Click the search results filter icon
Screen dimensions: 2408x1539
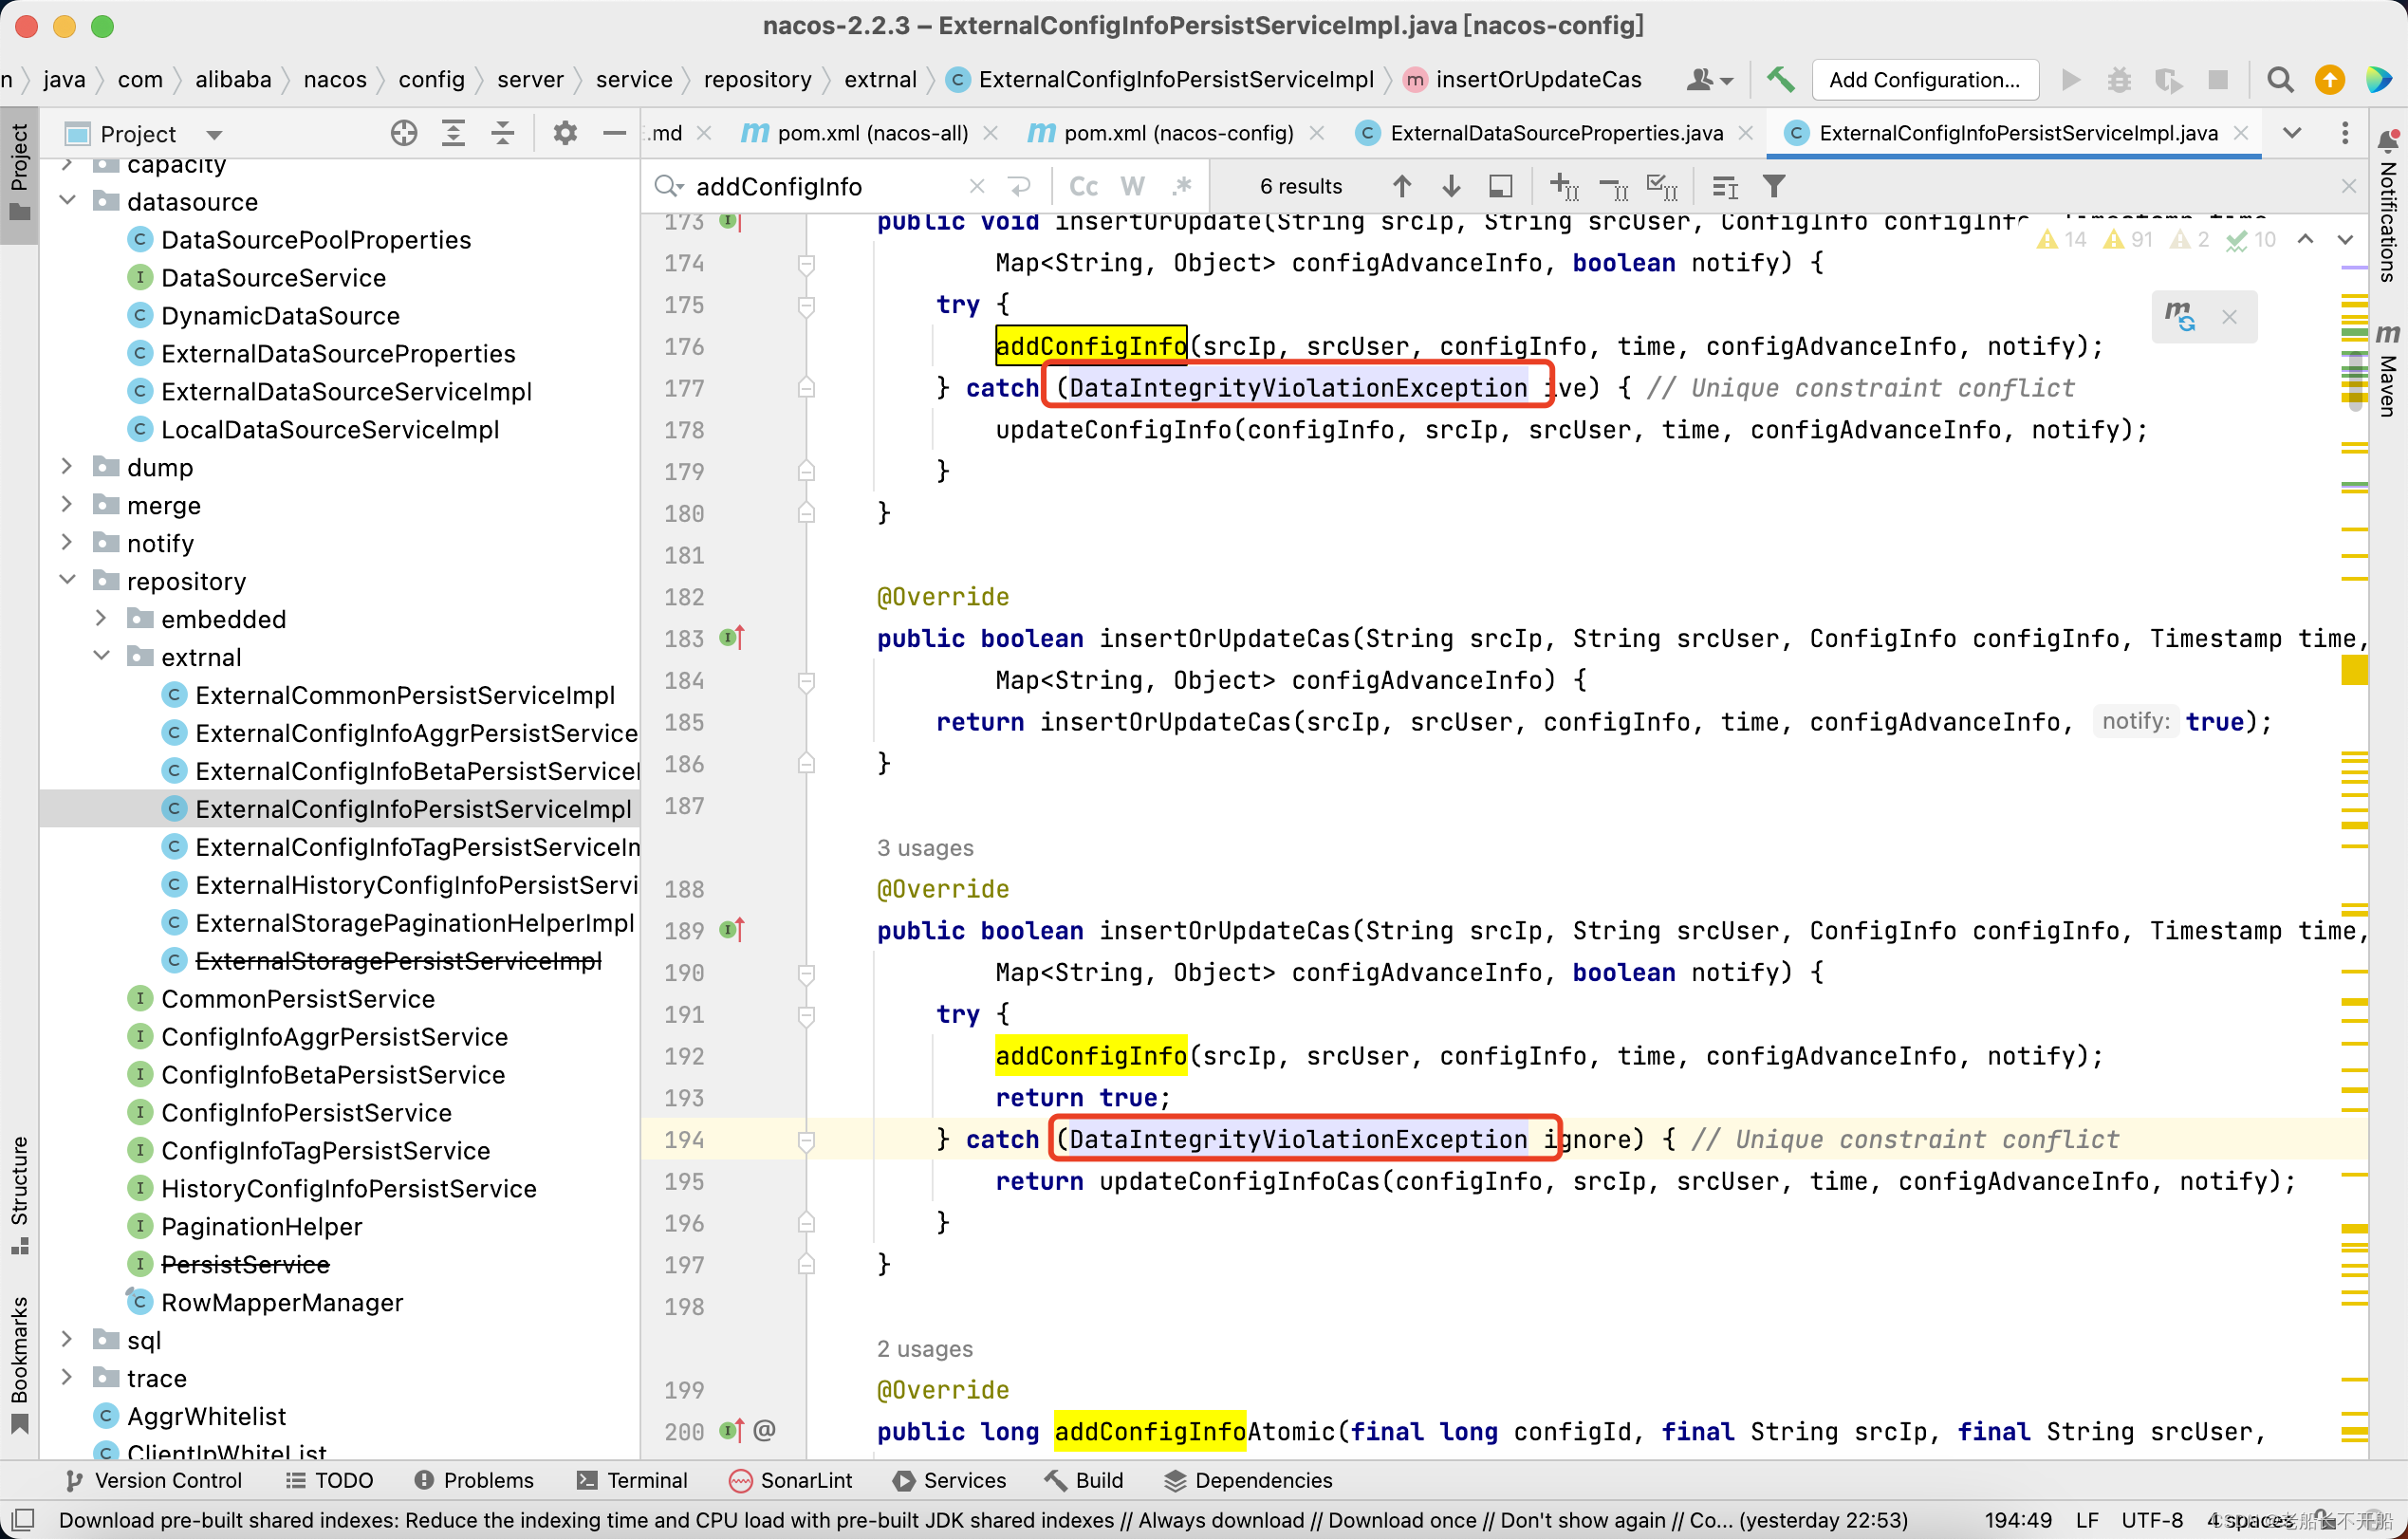coord(1778,186)
